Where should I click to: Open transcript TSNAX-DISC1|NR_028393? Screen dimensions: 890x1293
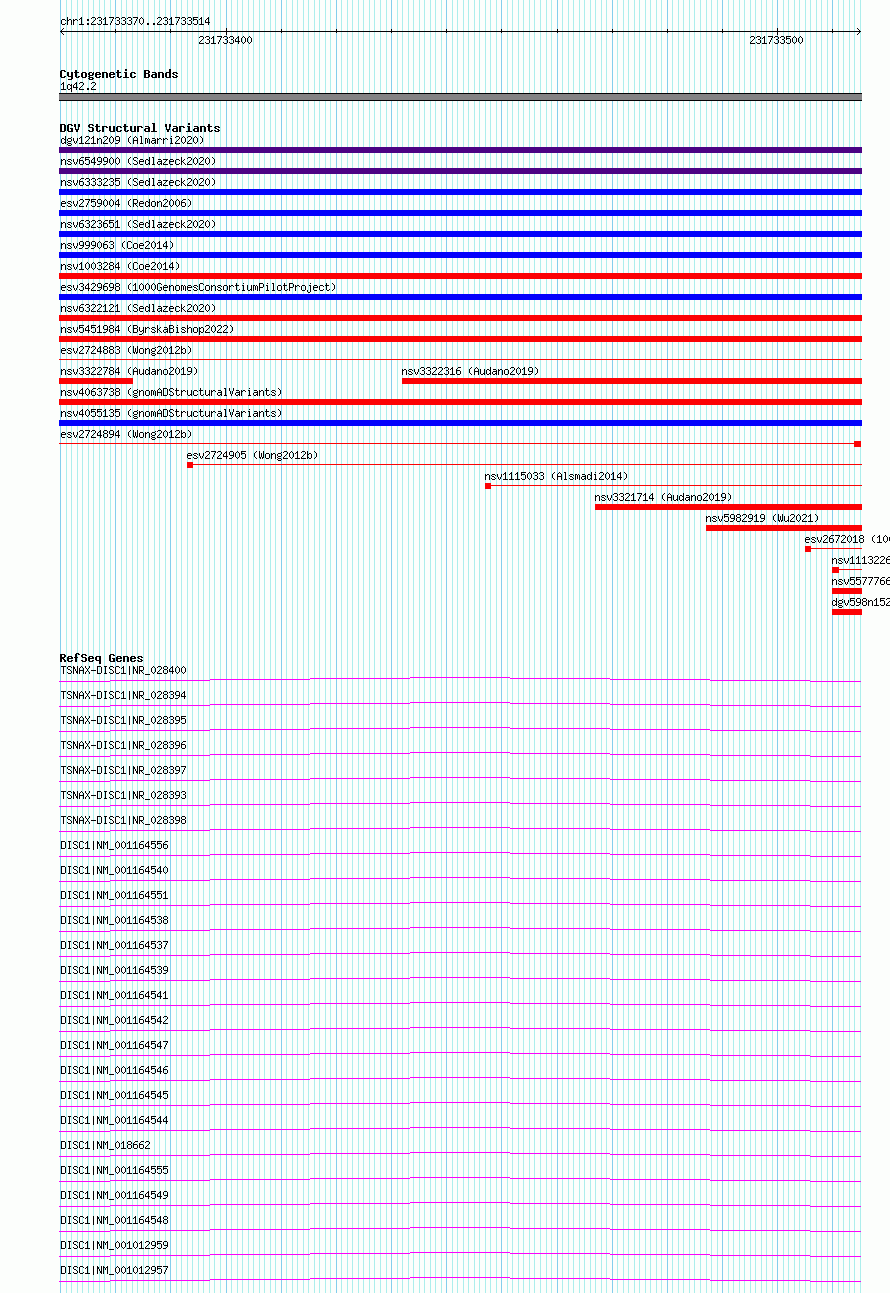[123, 795]
